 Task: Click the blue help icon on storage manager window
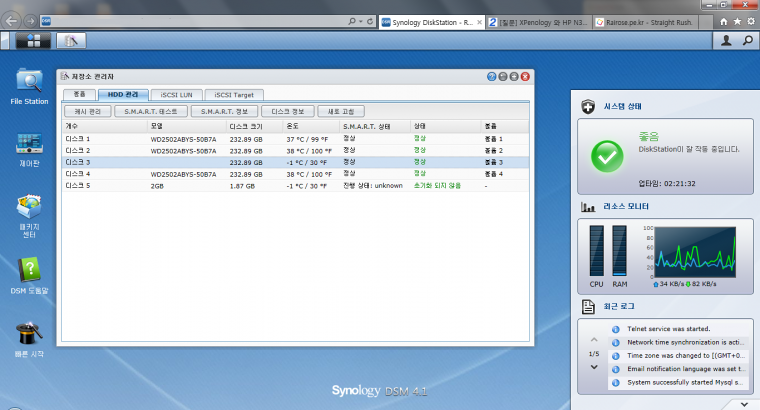click(x=491, y=77)
